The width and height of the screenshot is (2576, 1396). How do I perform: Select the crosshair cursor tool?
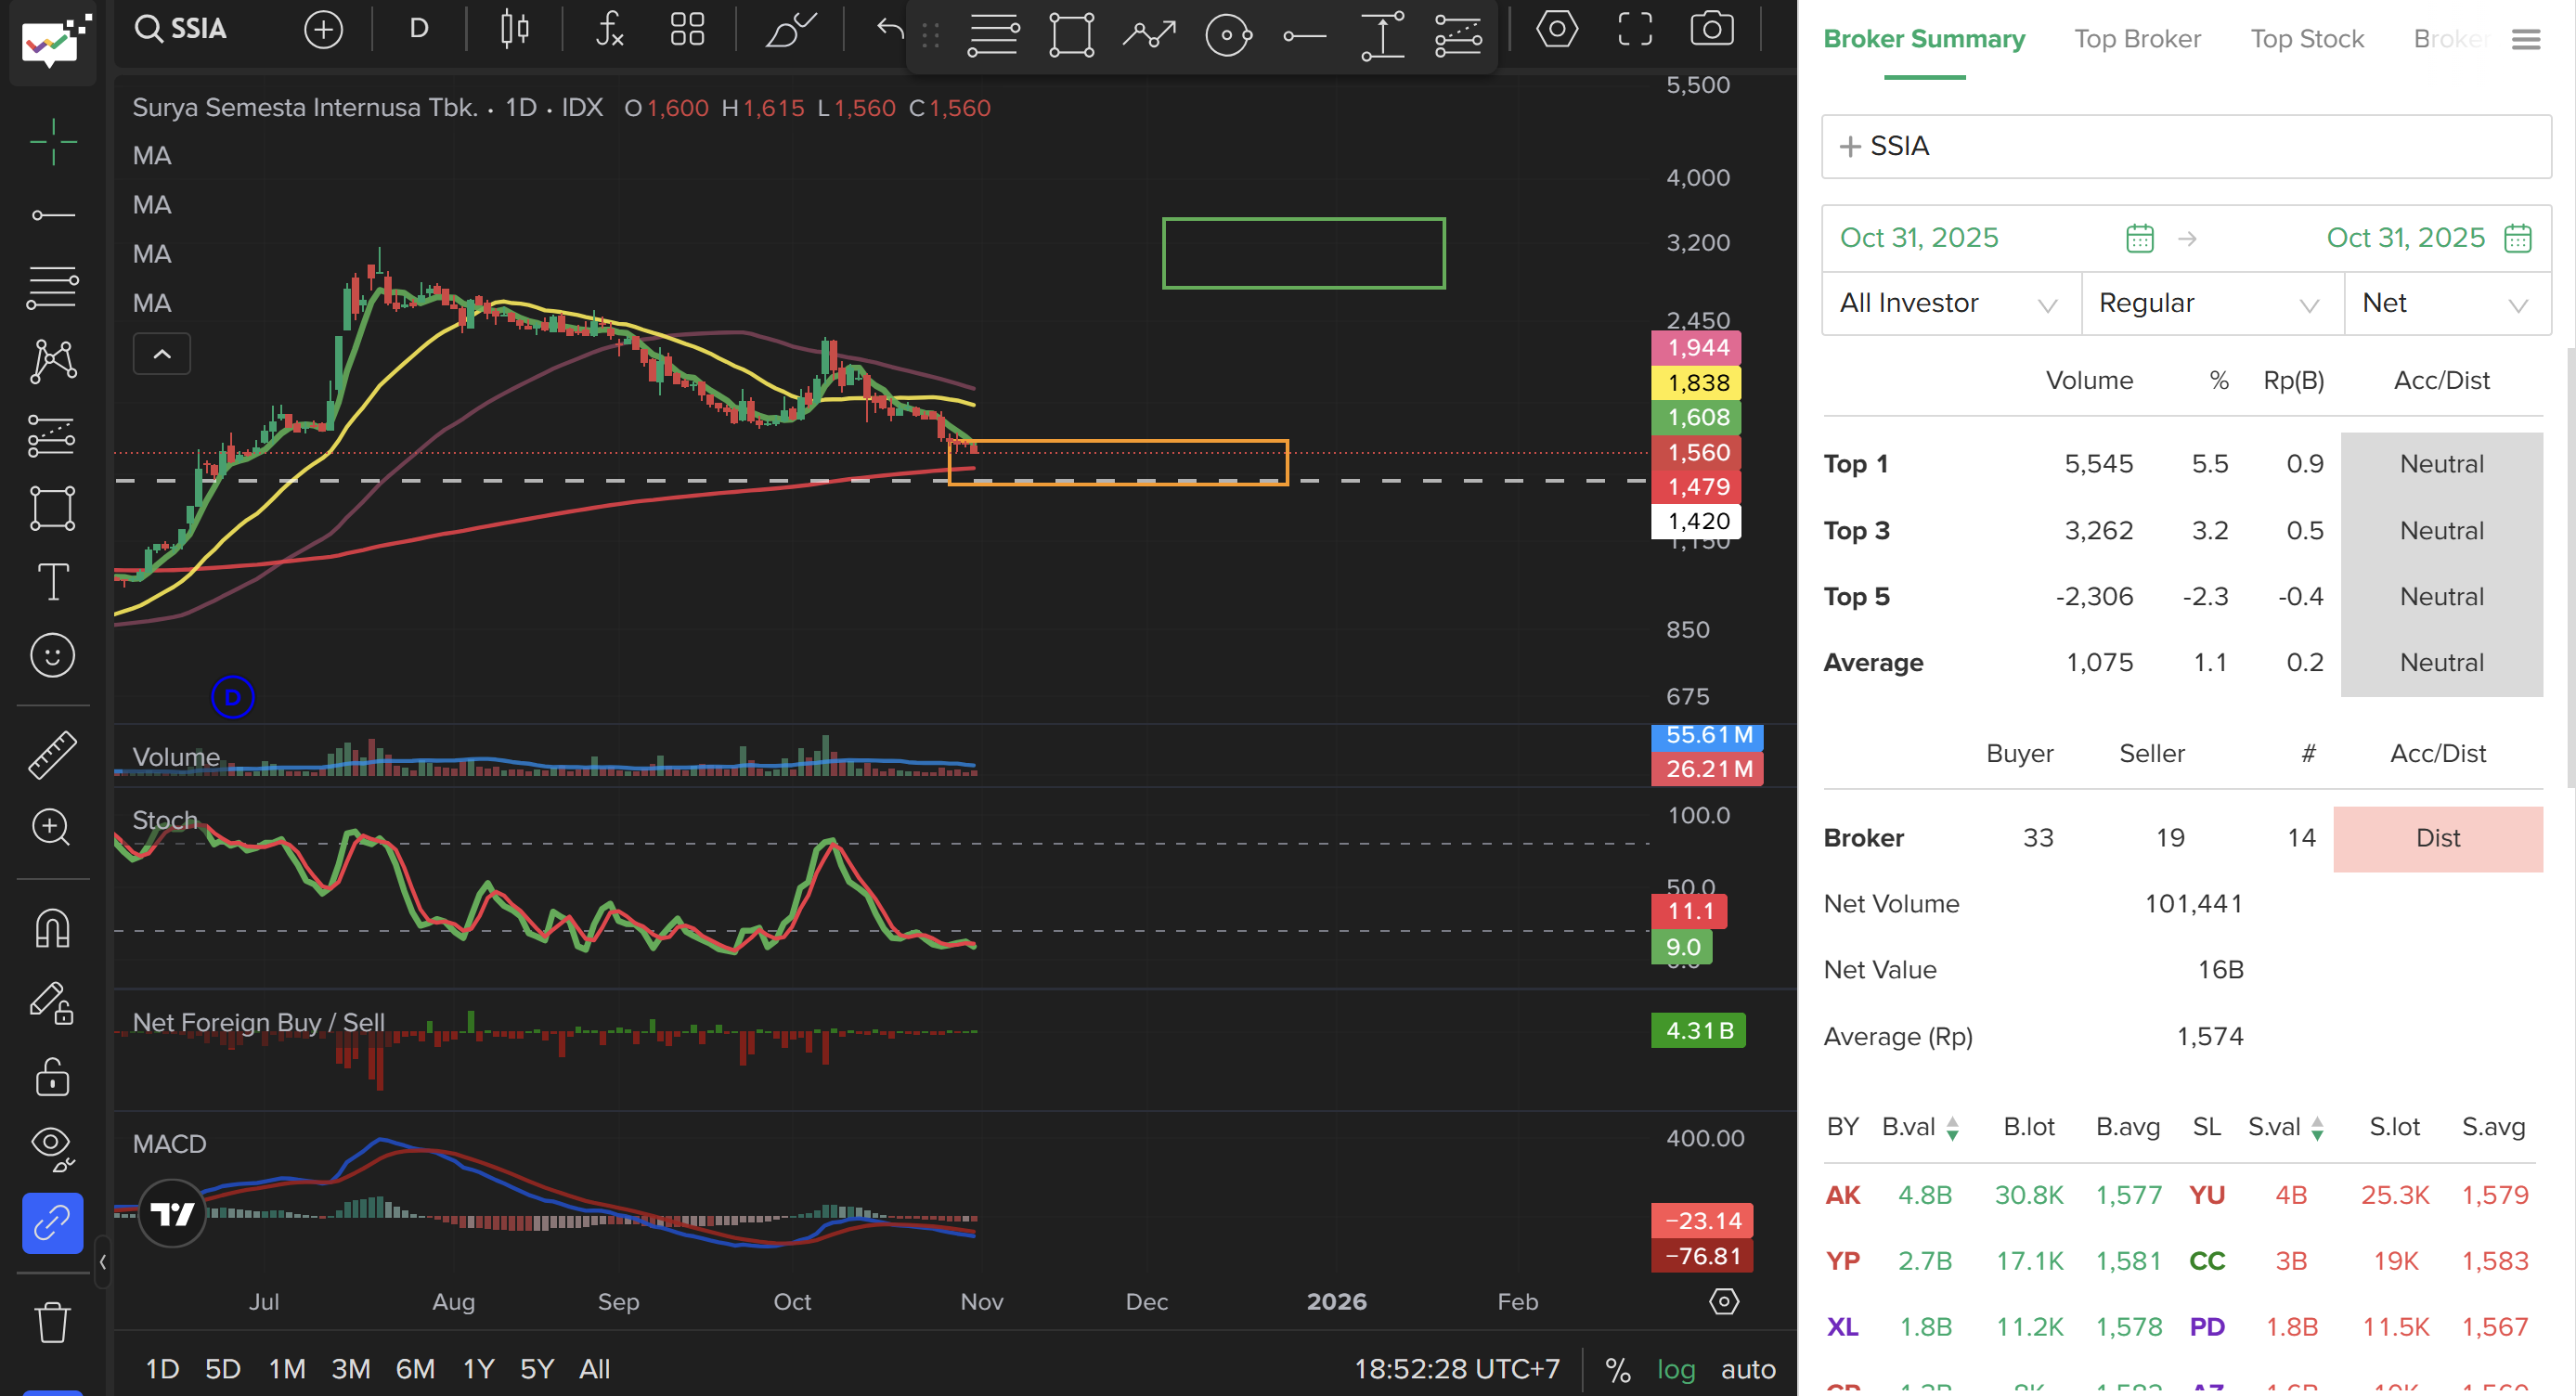[x=52, y=141]
